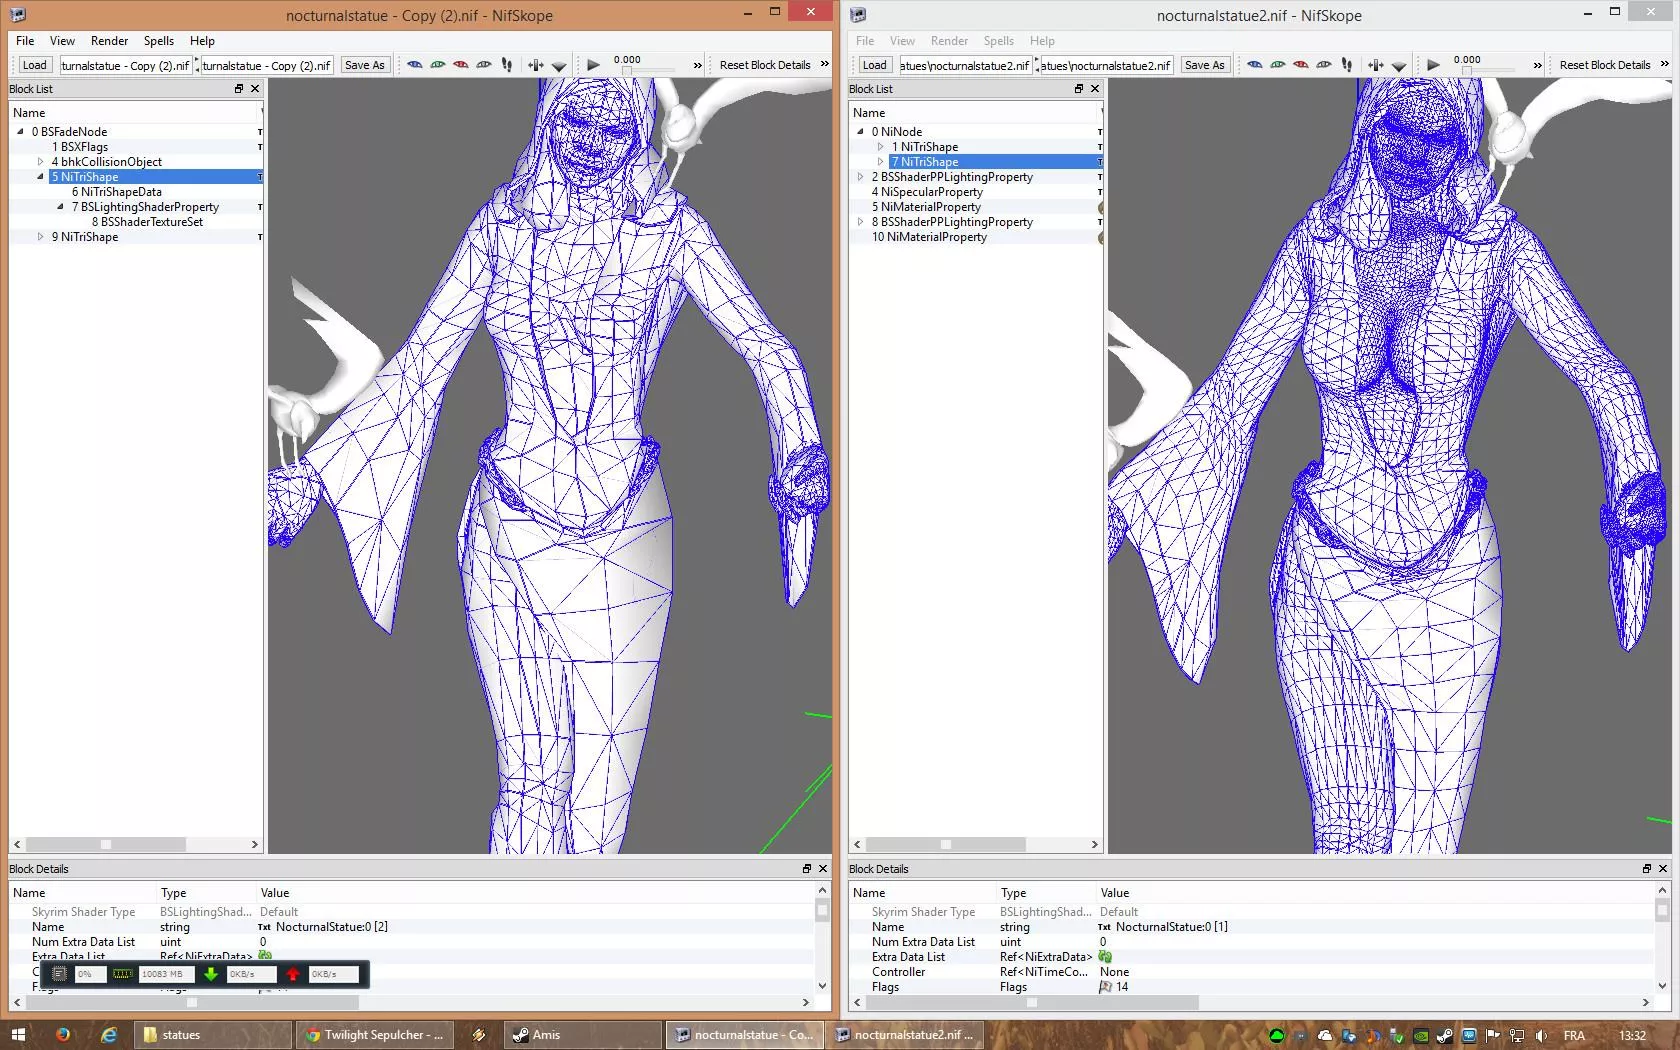This screenshot has height=1050, width=1680.
Task: Select 6 NiTriShapeData block
Action: [x=116, y=192]
